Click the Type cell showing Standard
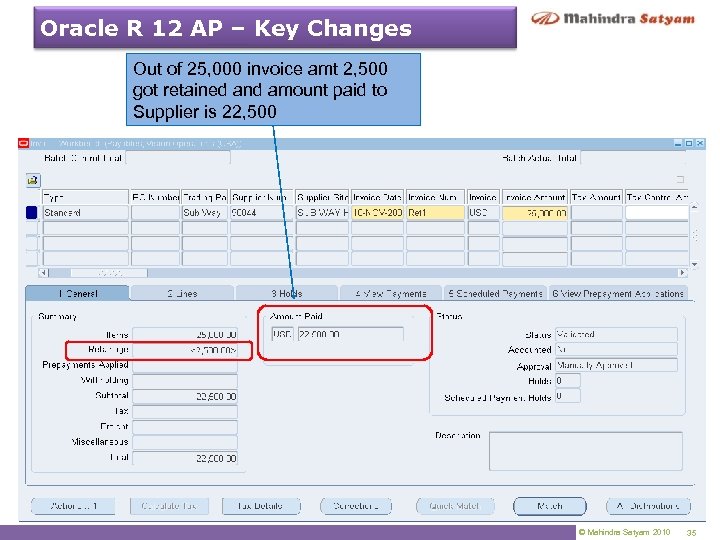This screenshot has width=720, height=540. point(85,213)
